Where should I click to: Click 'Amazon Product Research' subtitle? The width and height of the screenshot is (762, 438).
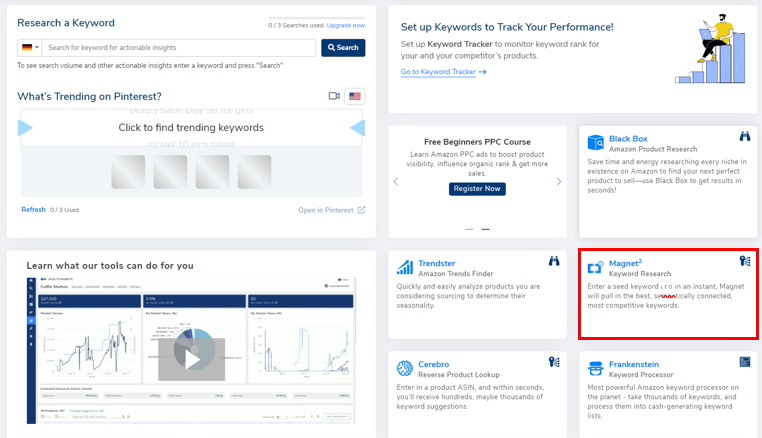653,149
